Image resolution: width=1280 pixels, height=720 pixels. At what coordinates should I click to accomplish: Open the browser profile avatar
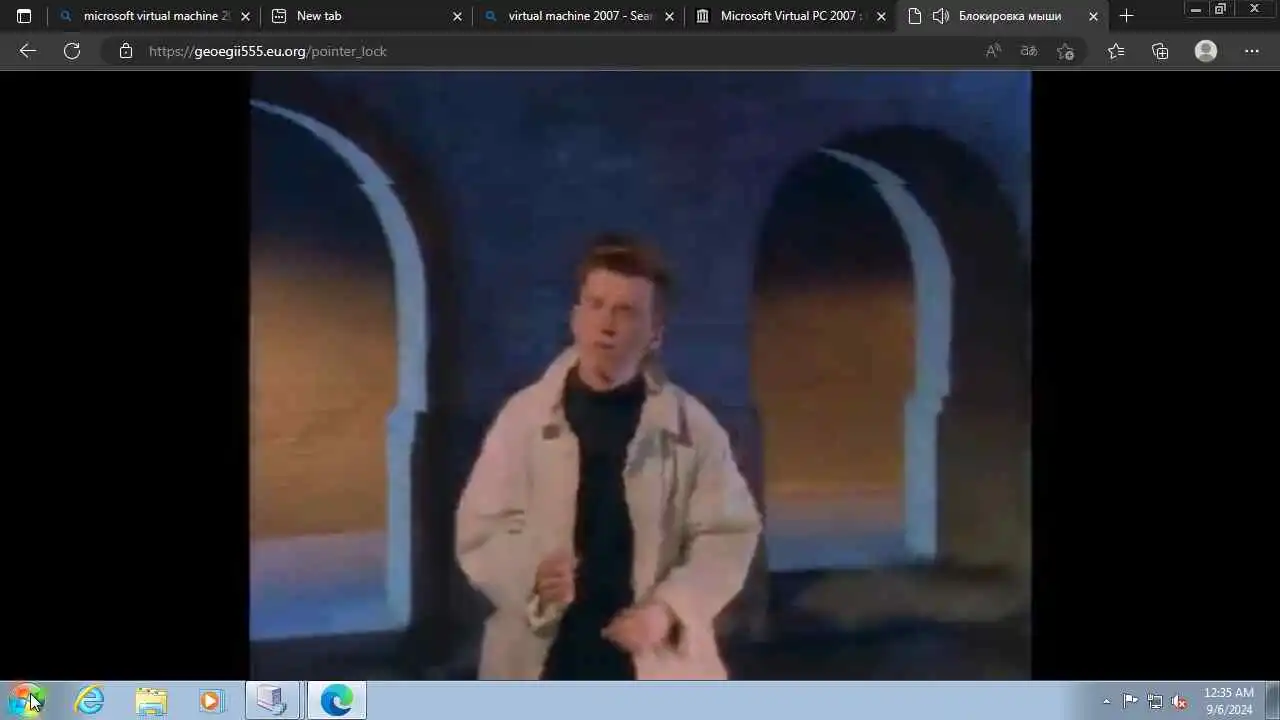(1206, 51)
